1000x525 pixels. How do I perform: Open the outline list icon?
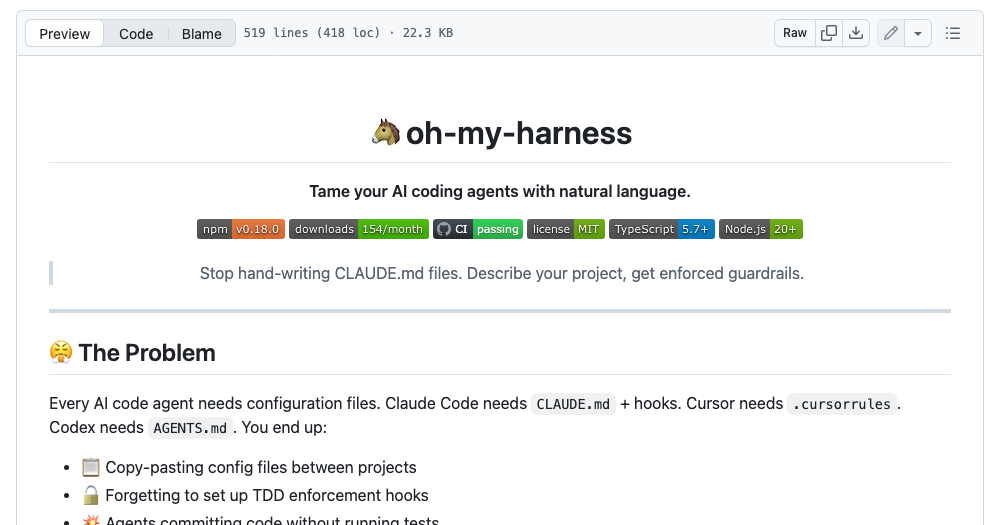(953, 33)
